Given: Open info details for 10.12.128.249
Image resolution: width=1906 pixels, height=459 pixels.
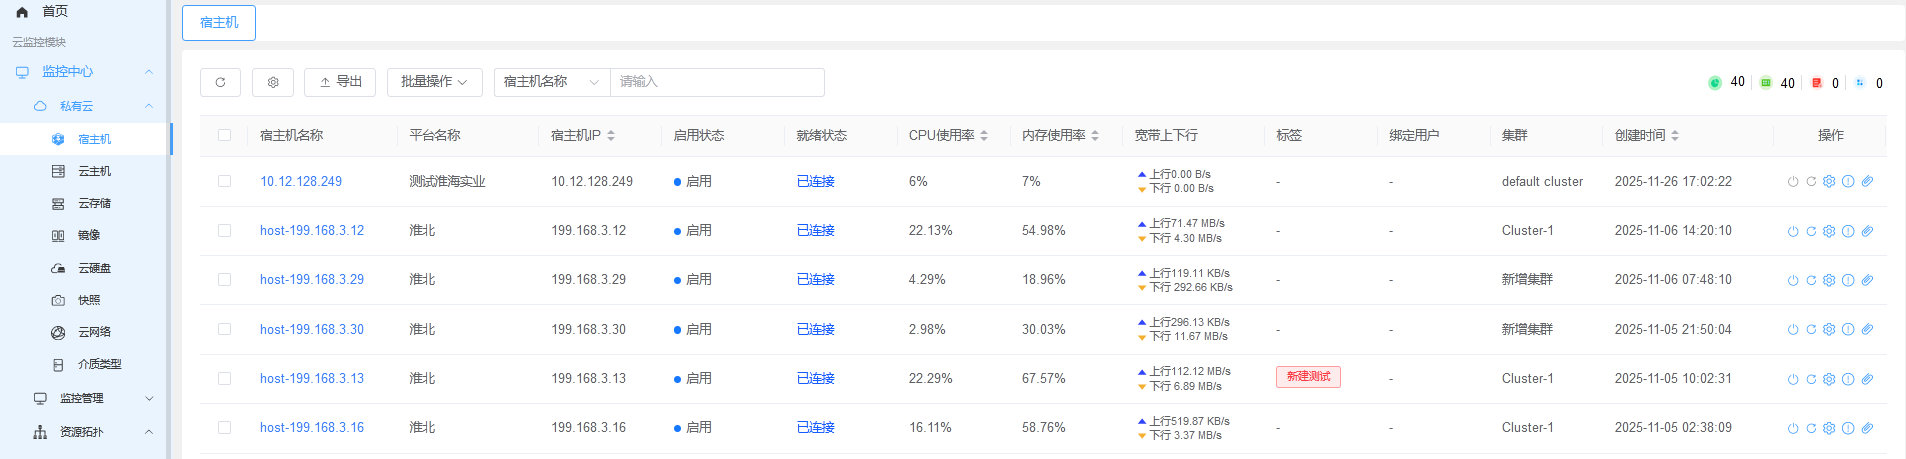Looking at the screenshot, I should pos(1848,182).
